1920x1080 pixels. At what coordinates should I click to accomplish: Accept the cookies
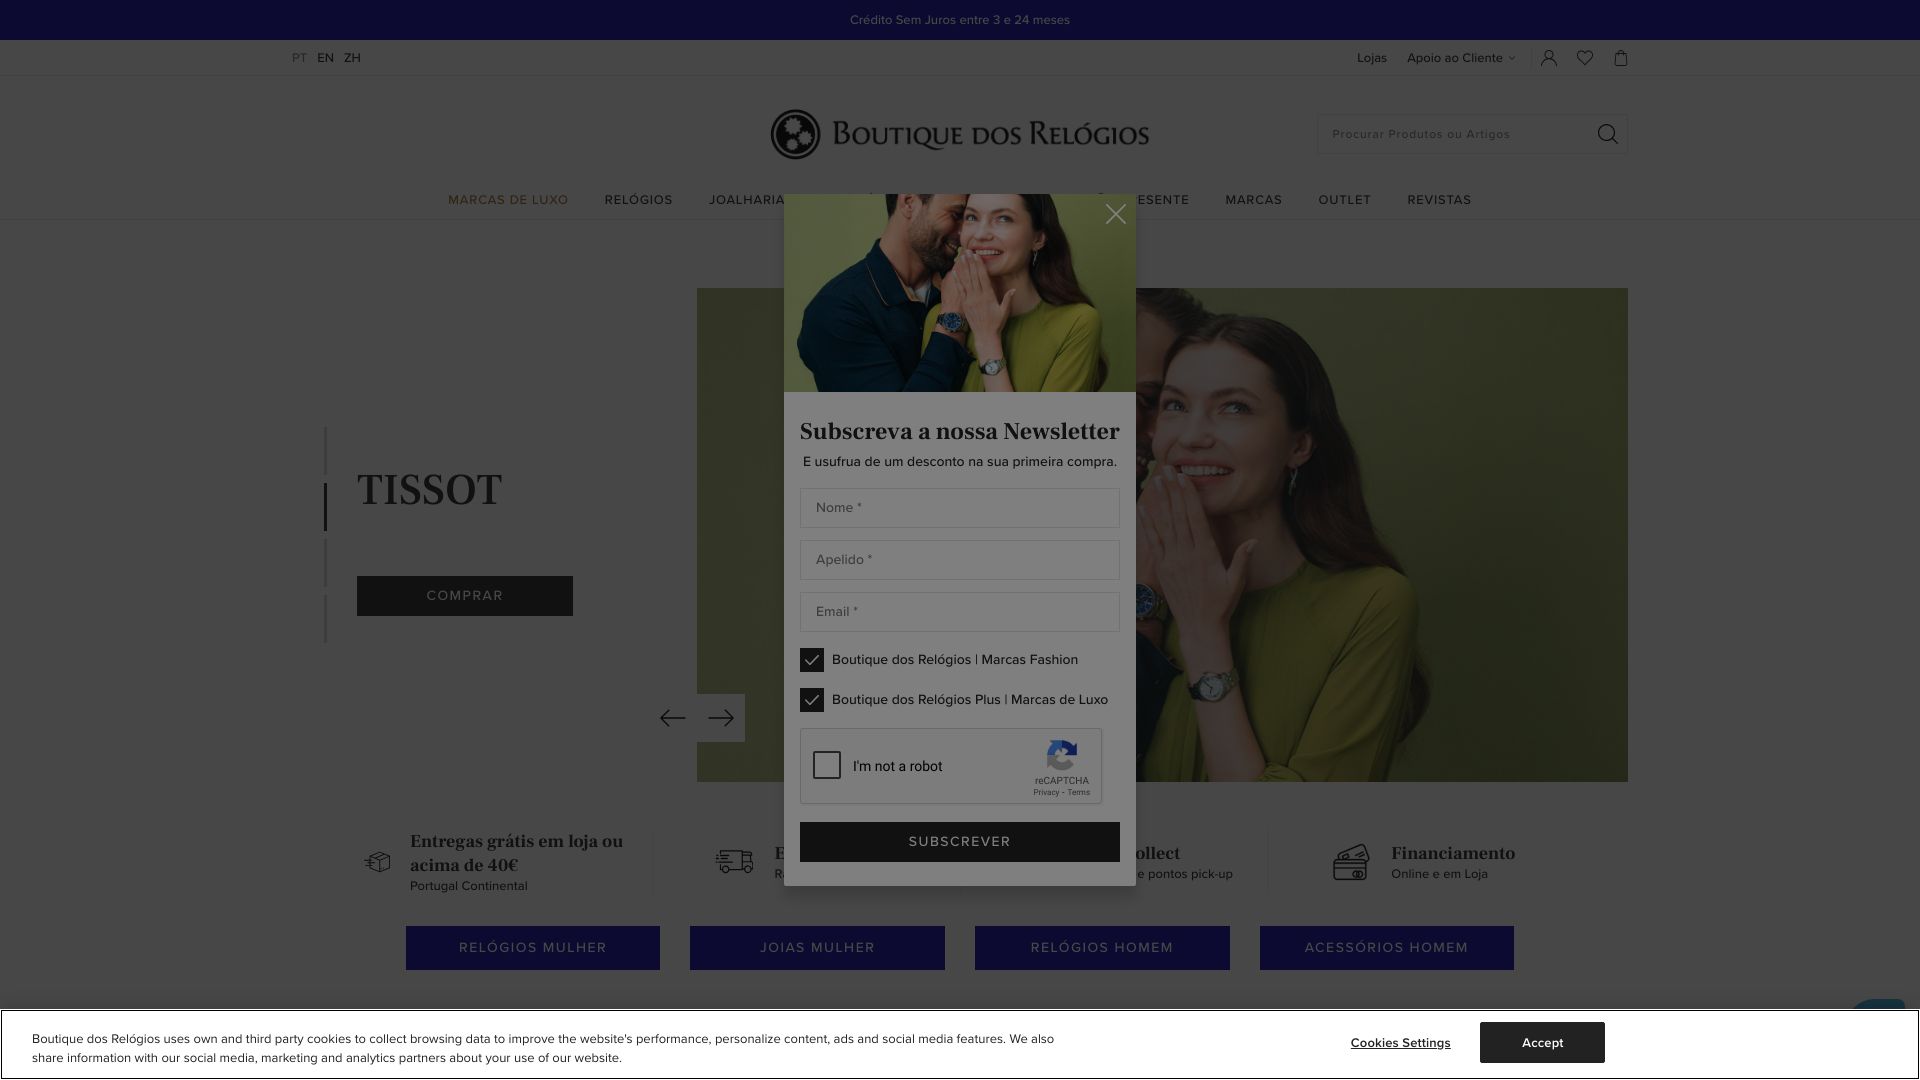[1542, 1042]
